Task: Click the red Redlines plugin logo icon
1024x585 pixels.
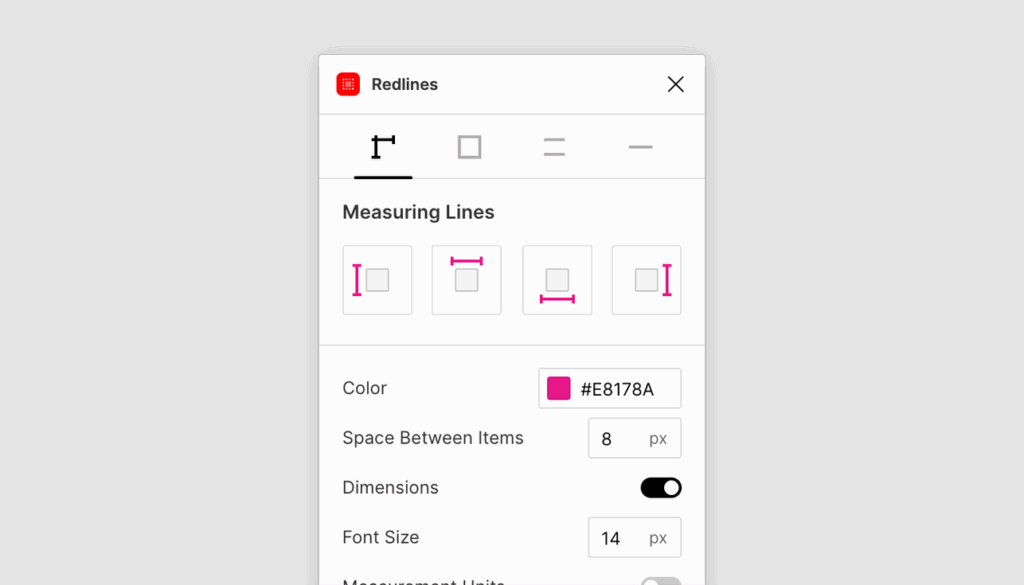Action: 348,84
